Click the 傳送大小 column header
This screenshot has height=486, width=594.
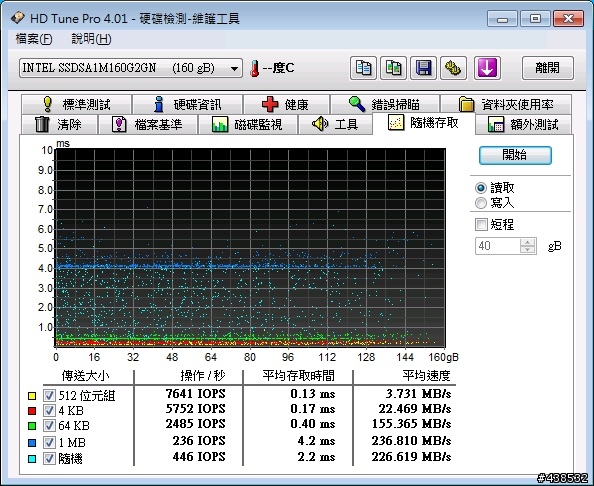(86, 376)
